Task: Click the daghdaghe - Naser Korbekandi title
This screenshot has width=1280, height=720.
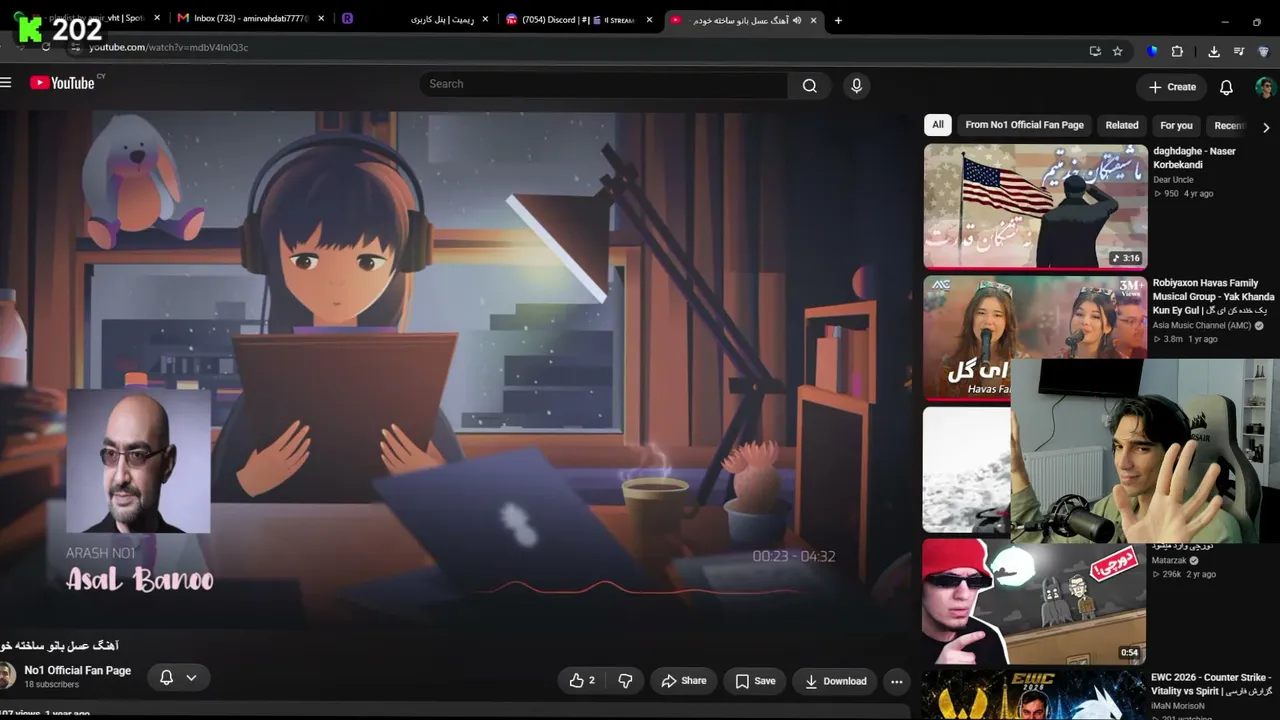Action: (x=1195, y=158)
